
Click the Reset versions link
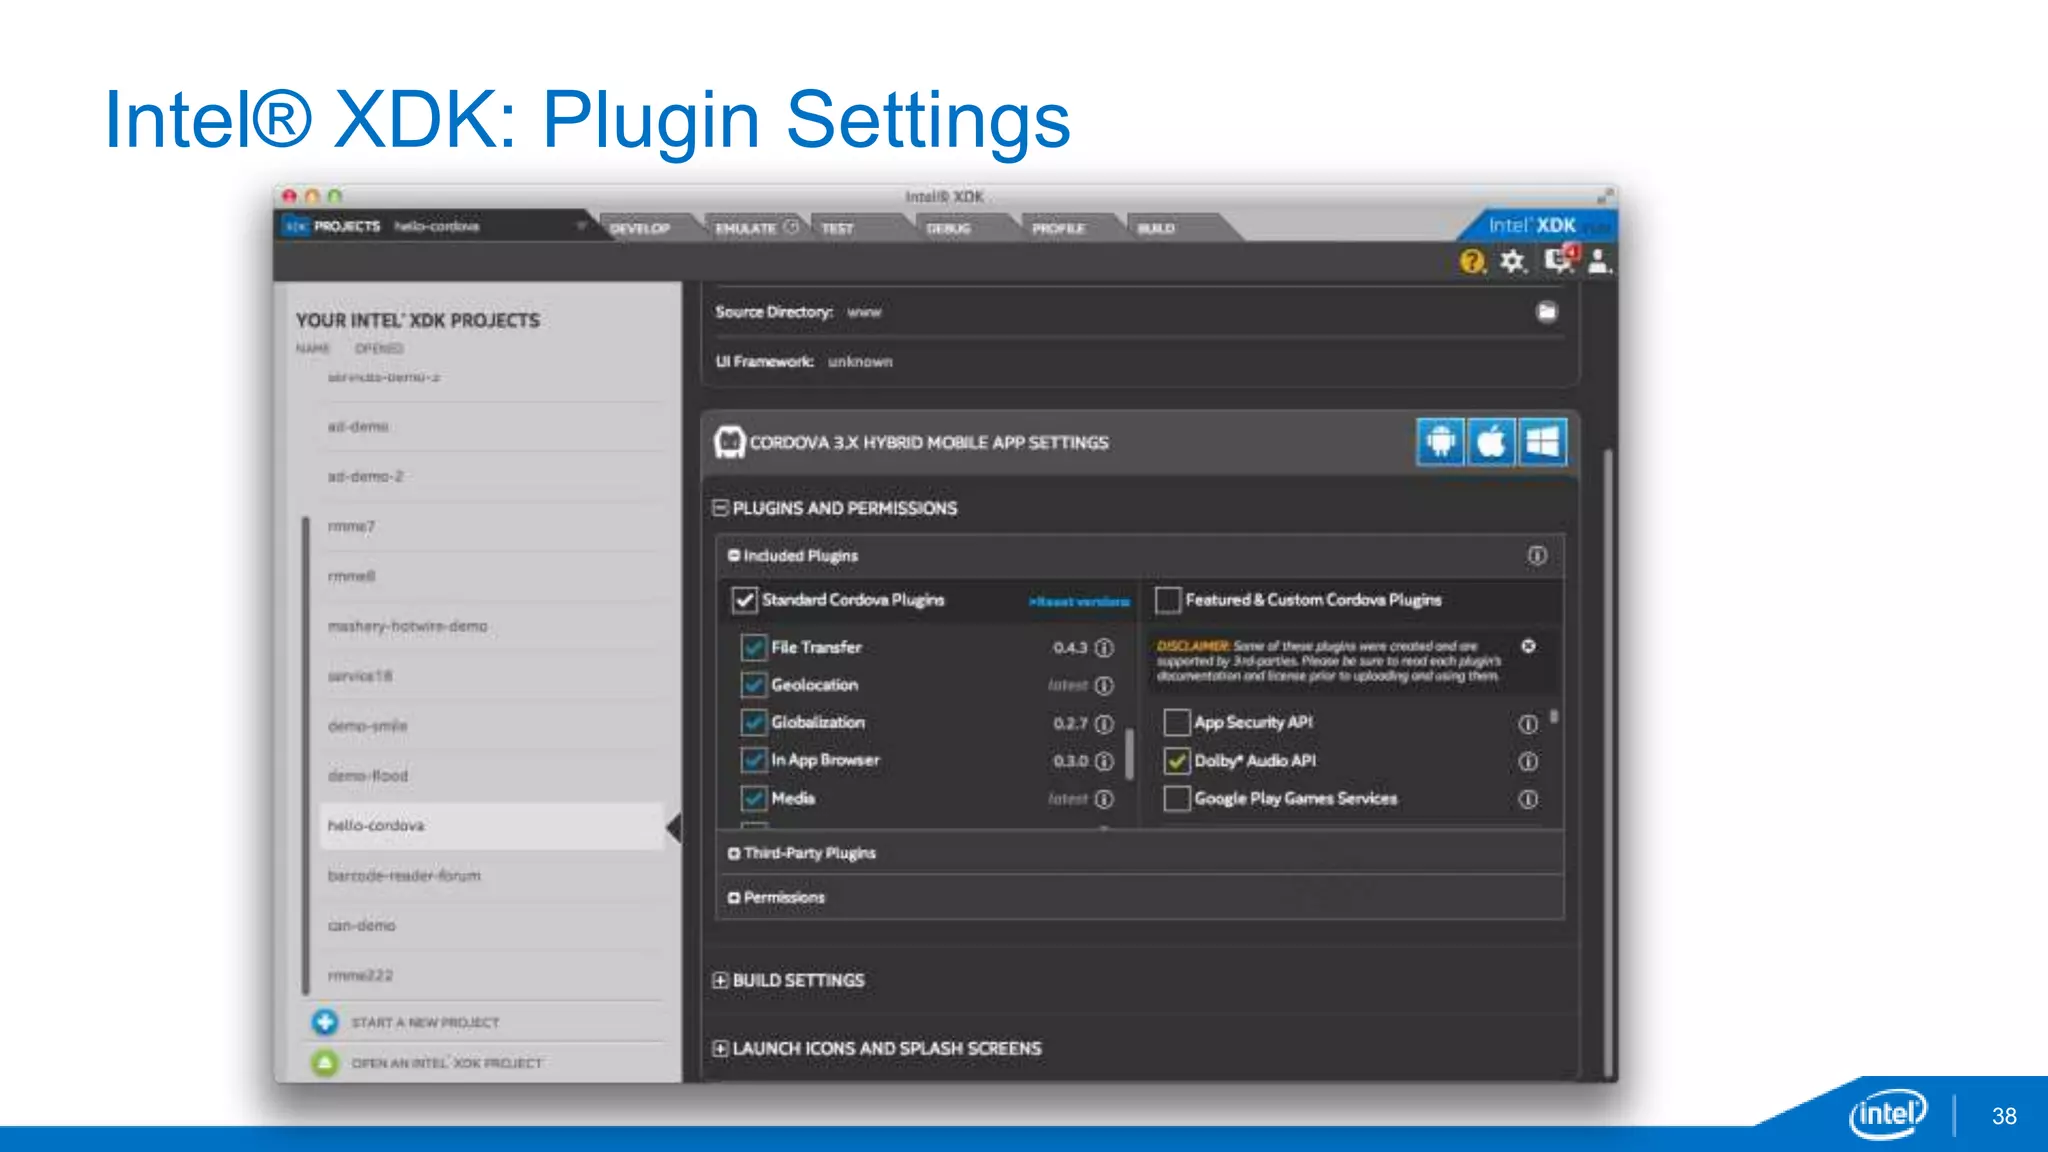tap(1079, 601)
